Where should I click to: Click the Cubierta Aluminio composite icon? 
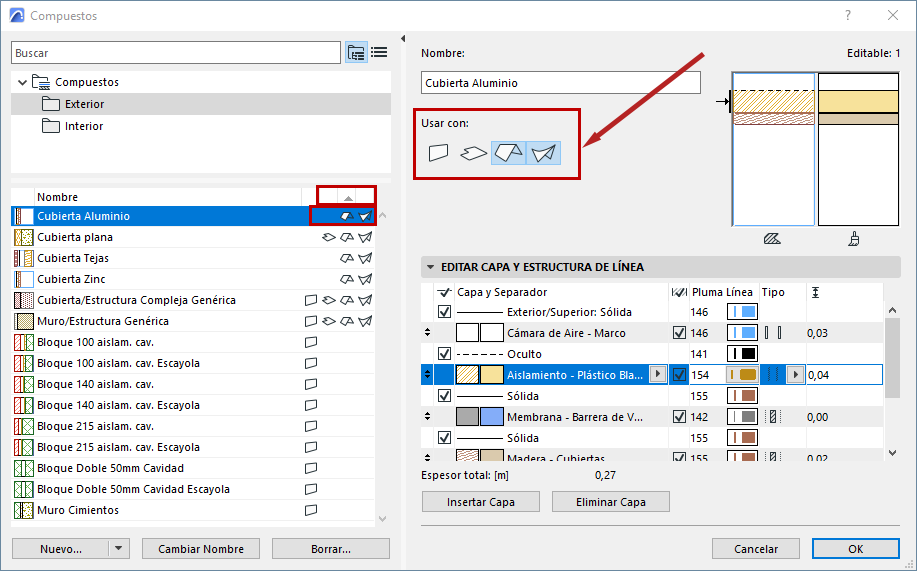coord(24,216)
